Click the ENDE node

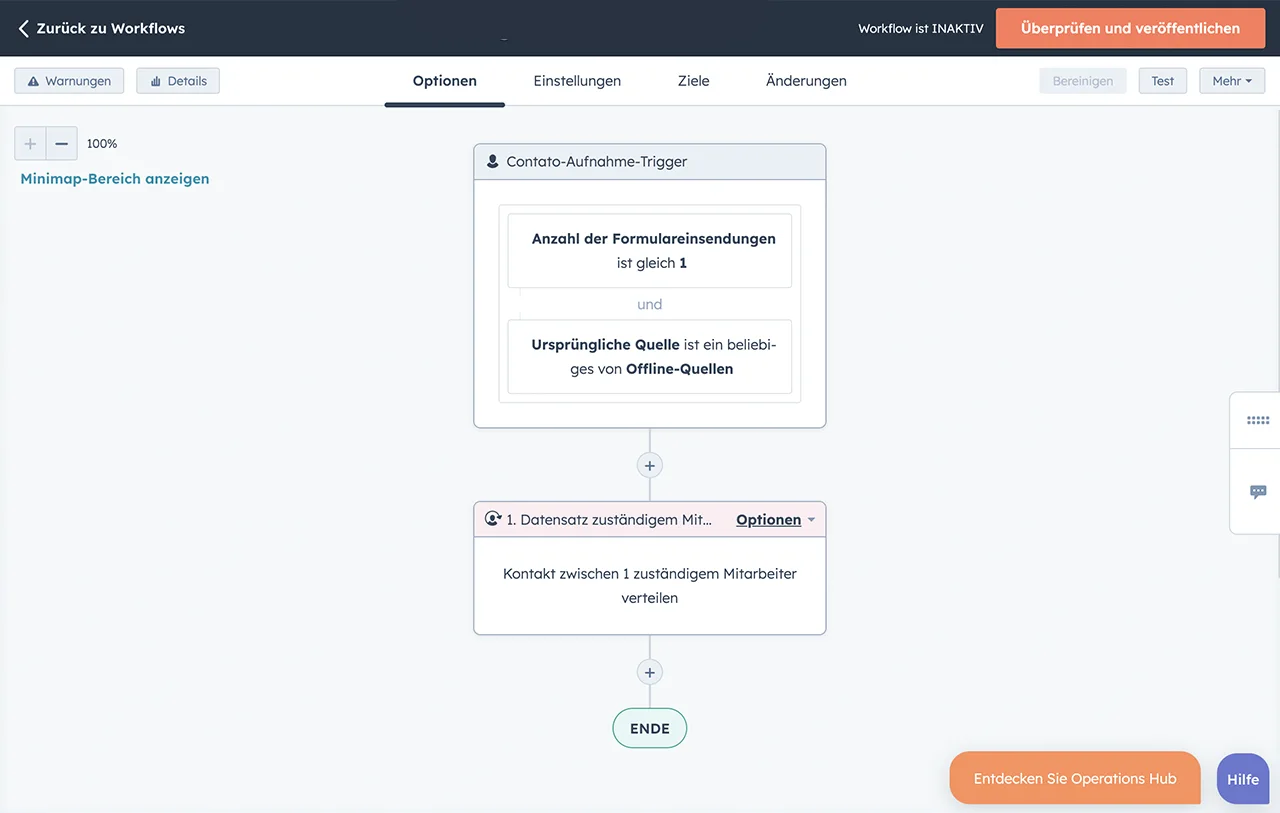pos(650,729)
